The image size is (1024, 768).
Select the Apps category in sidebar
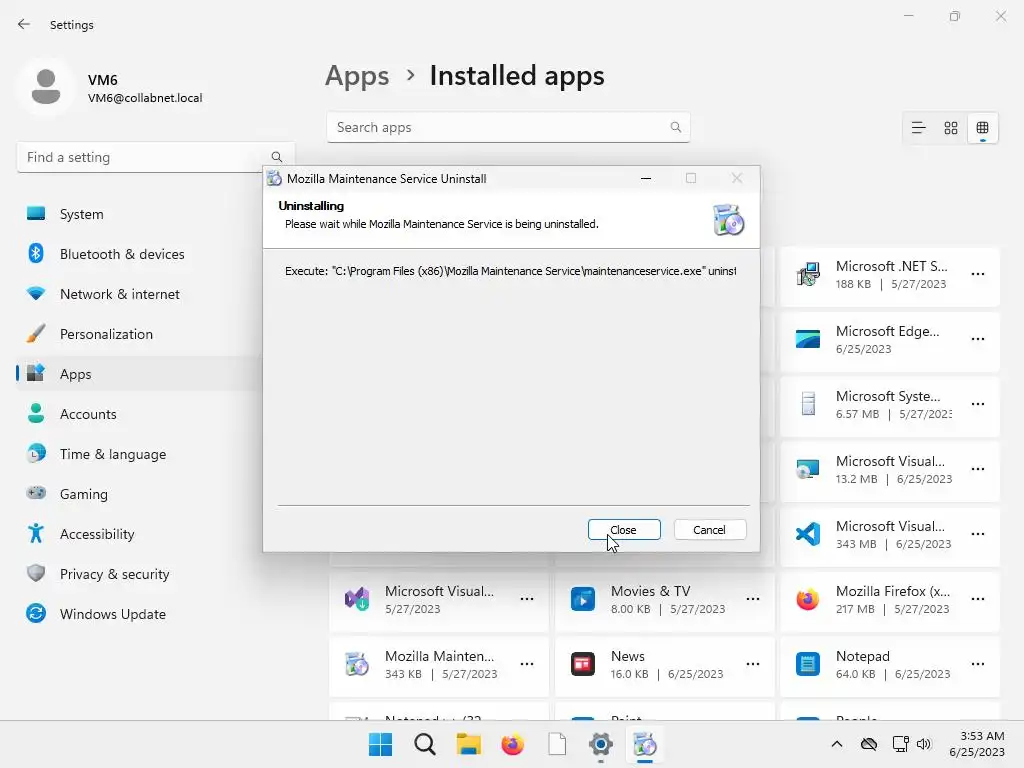(138, 374)
